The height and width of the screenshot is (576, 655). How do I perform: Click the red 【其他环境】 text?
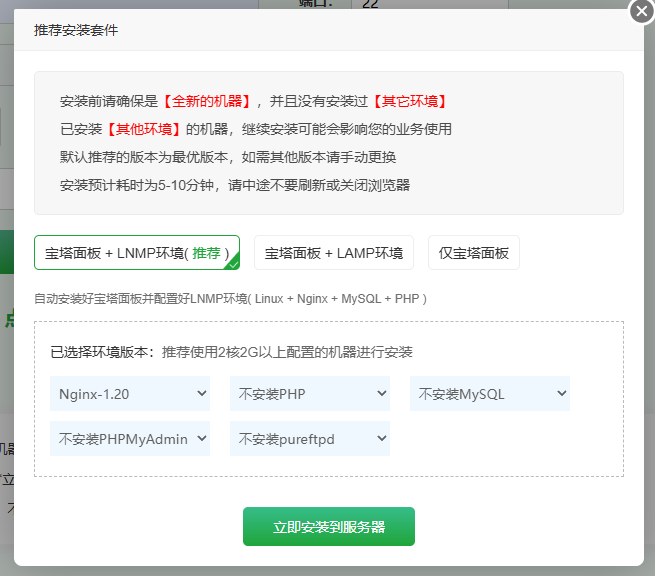click(x=143, y=129)
